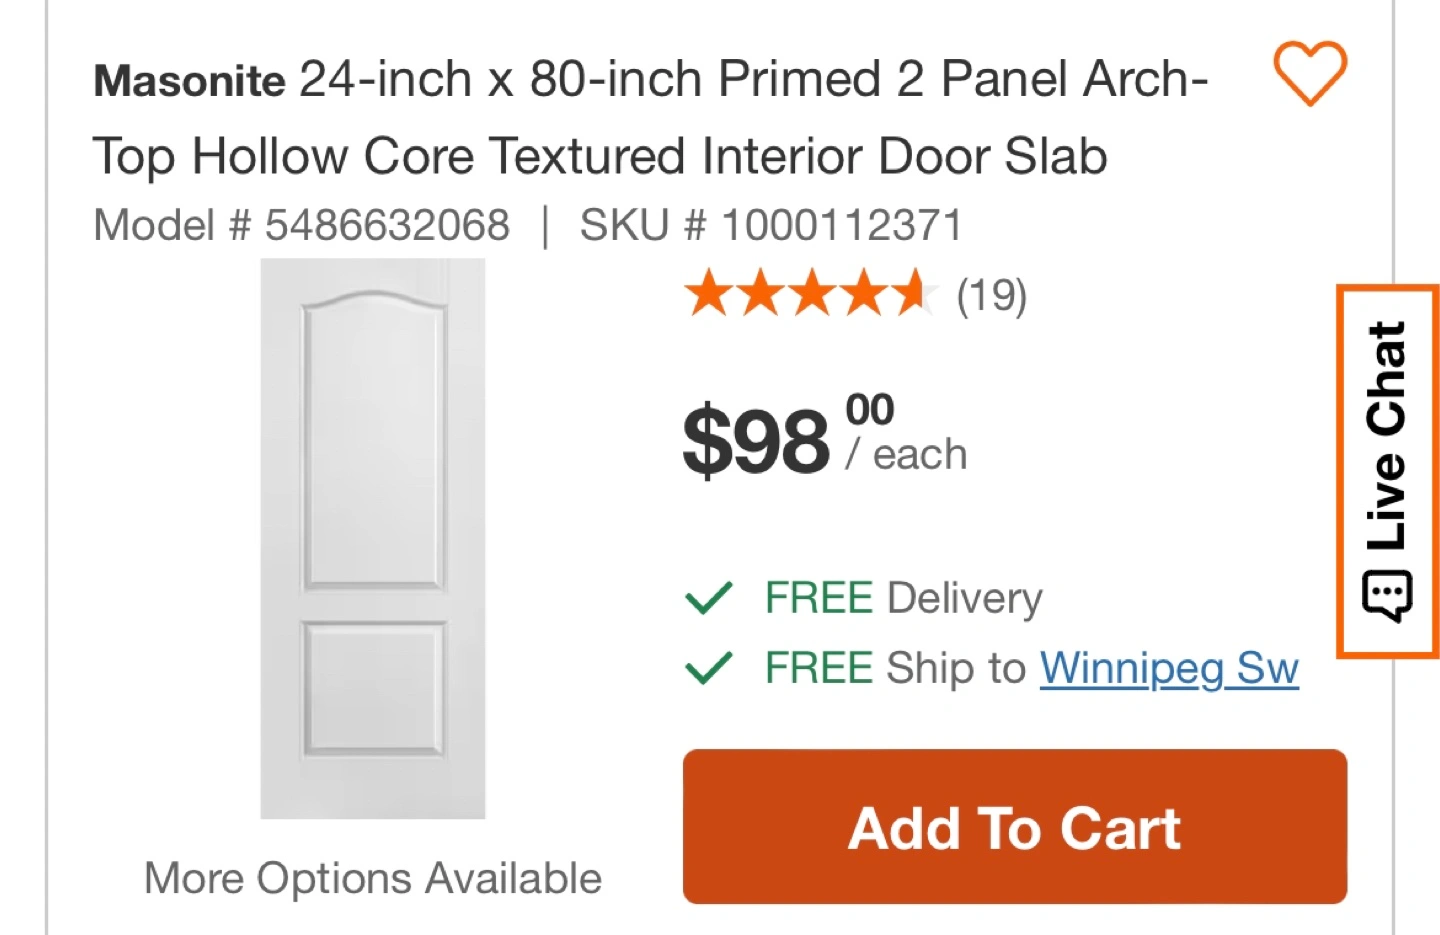Click More Options Available under the door image
The width and height of the screenshot is (1440, 935).
pyautogui.click(x=373, y=879)
